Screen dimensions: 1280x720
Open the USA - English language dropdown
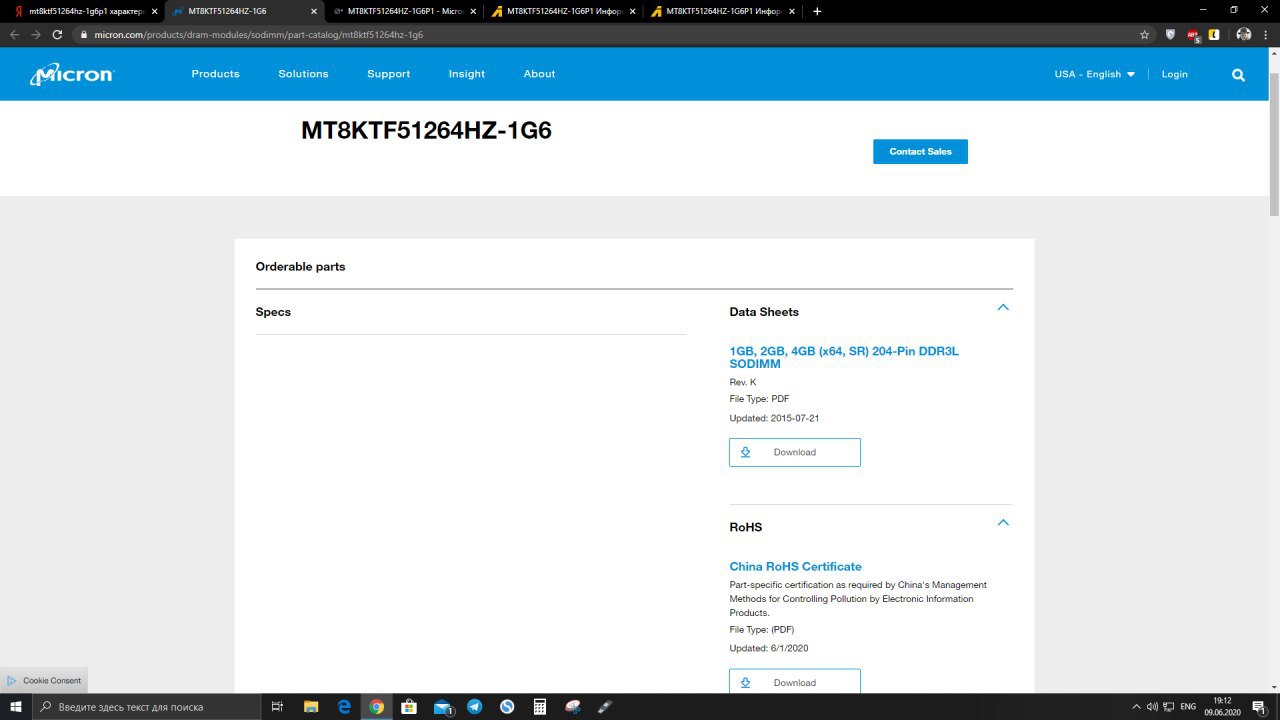[x=1094, y=74]
